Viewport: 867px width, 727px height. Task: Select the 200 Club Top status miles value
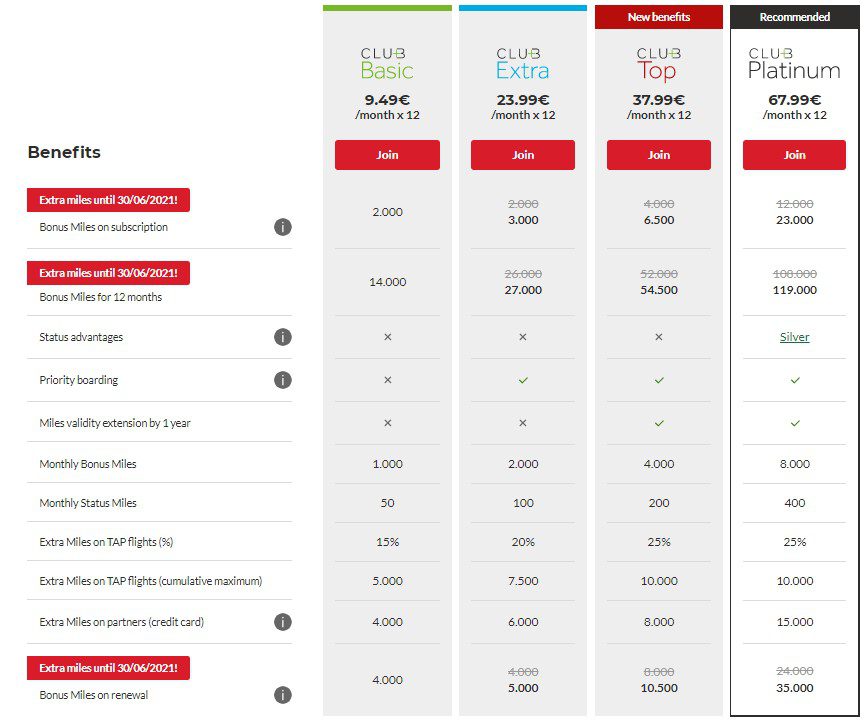coord(659,503)
